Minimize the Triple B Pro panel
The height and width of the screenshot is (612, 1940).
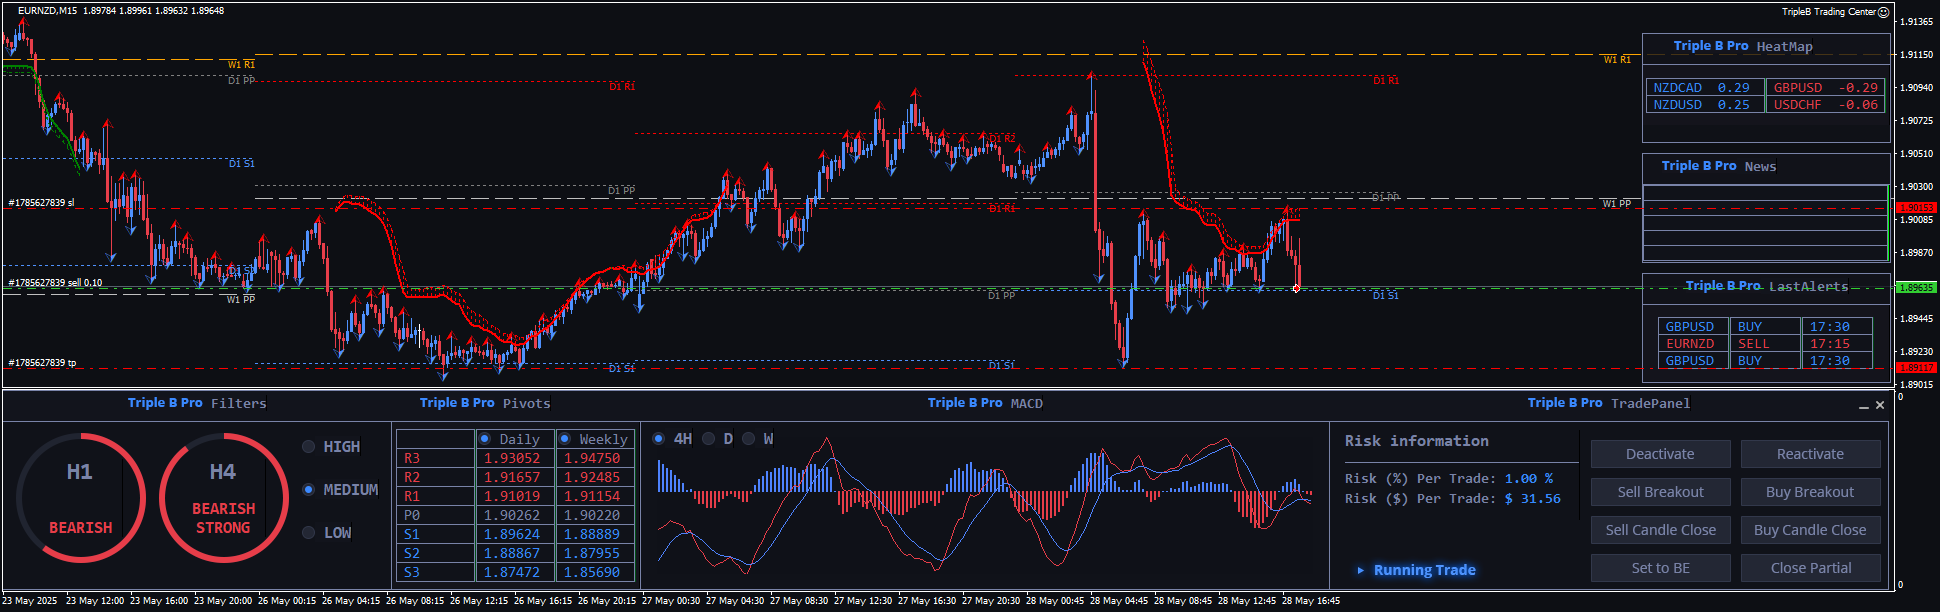(1863, 406)
